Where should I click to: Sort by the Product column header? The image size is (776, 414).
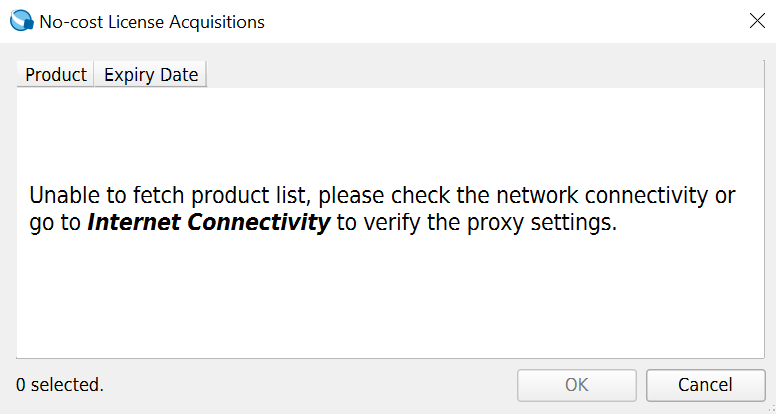pyautogui.click(x=55, y=75)
